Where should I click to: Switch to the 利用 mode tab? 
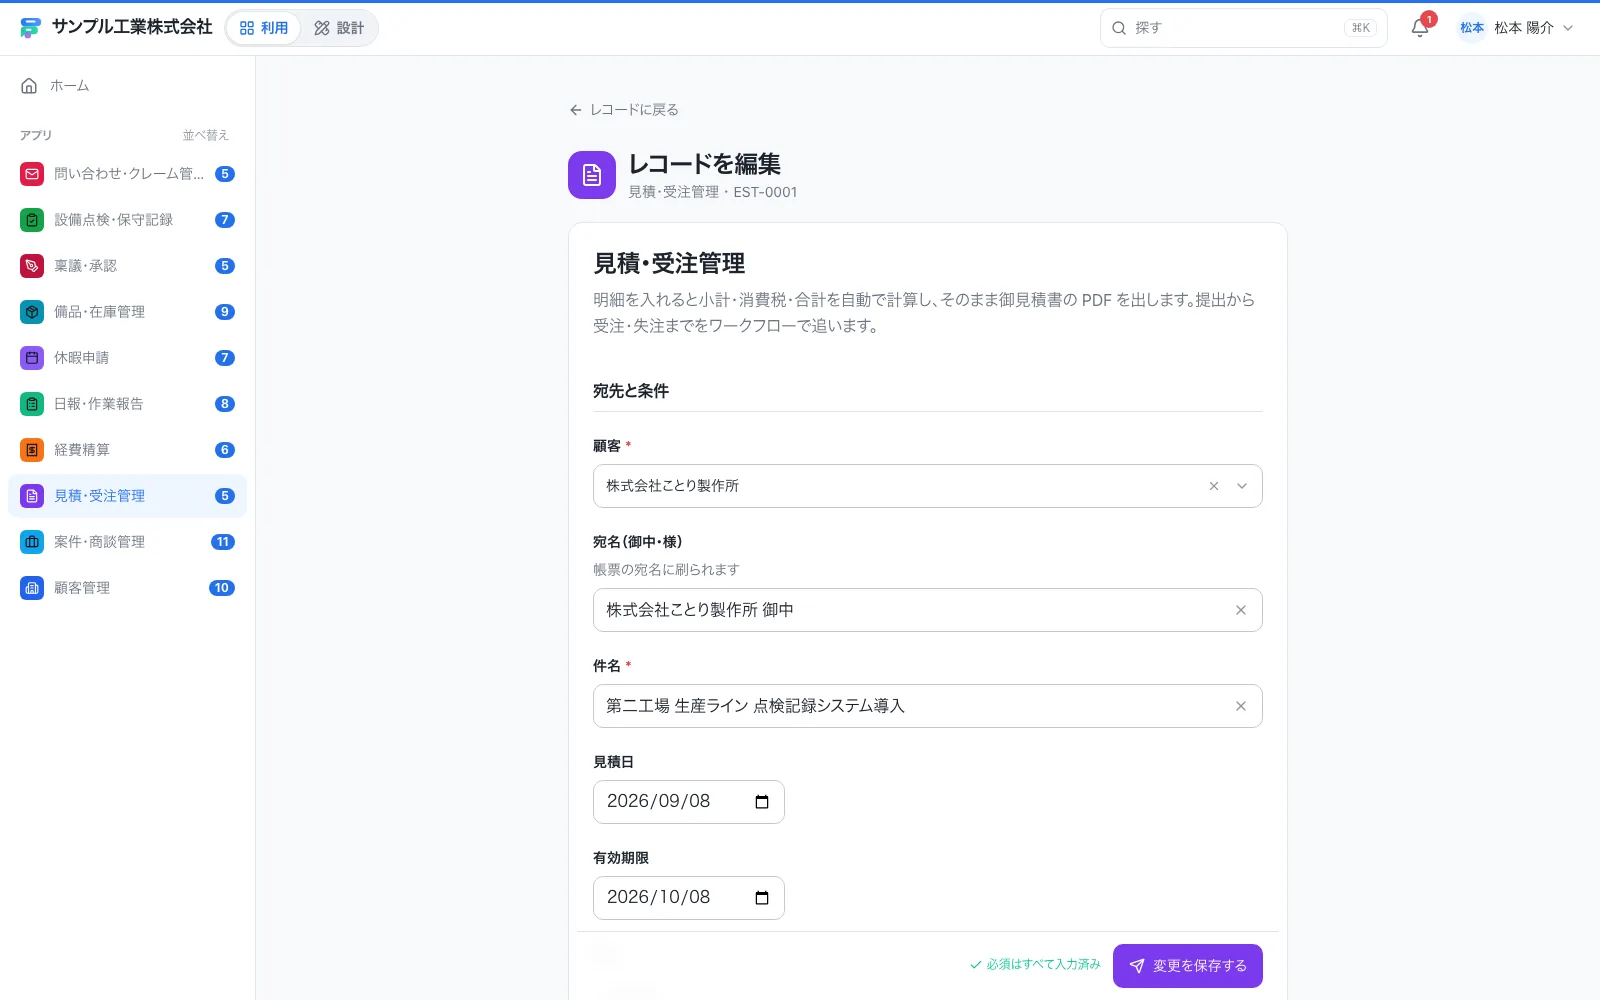264,28
